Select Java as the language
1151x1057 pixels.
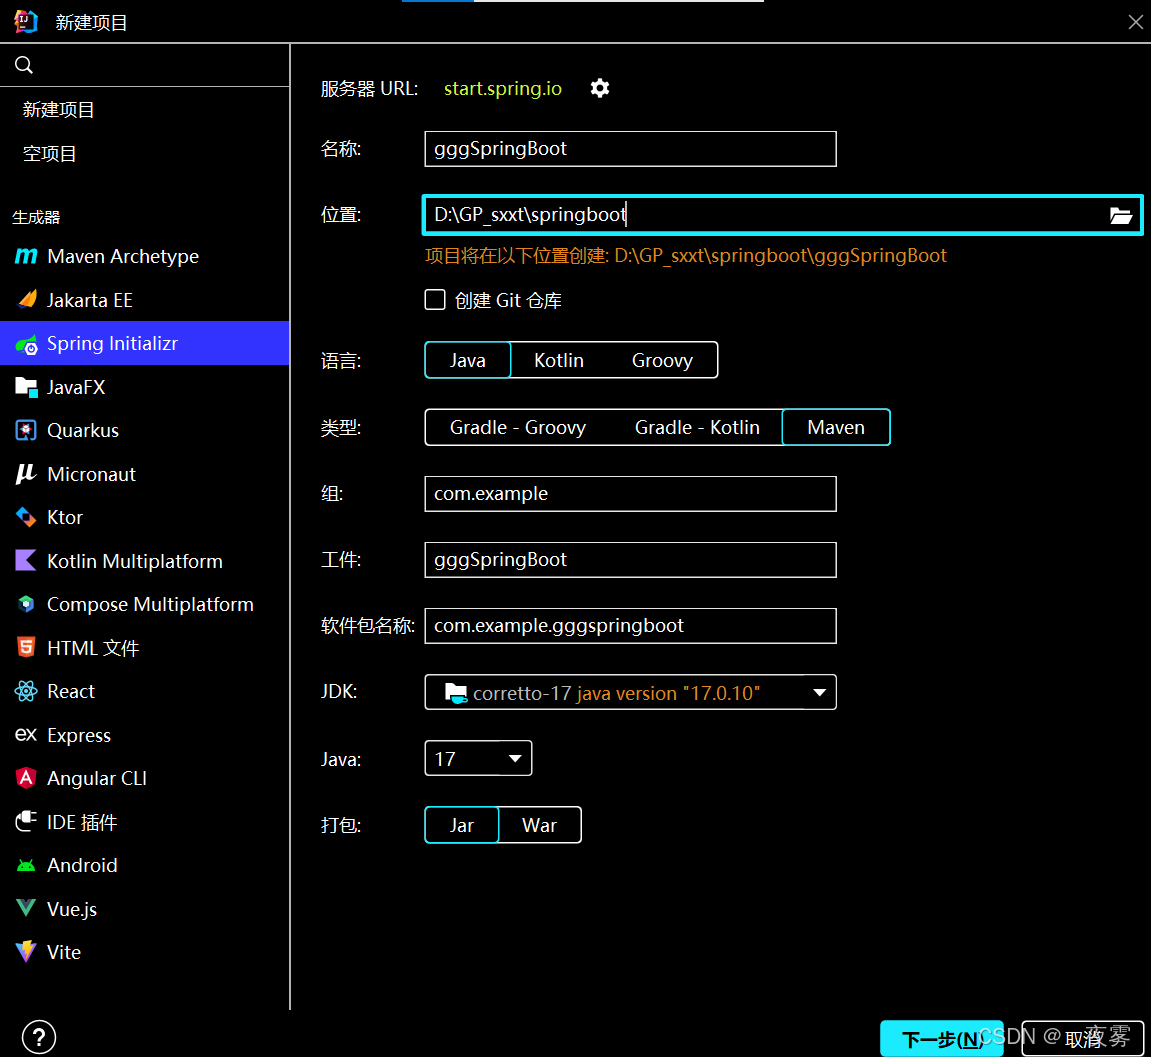pyautogui.click(x=468, y=360)
